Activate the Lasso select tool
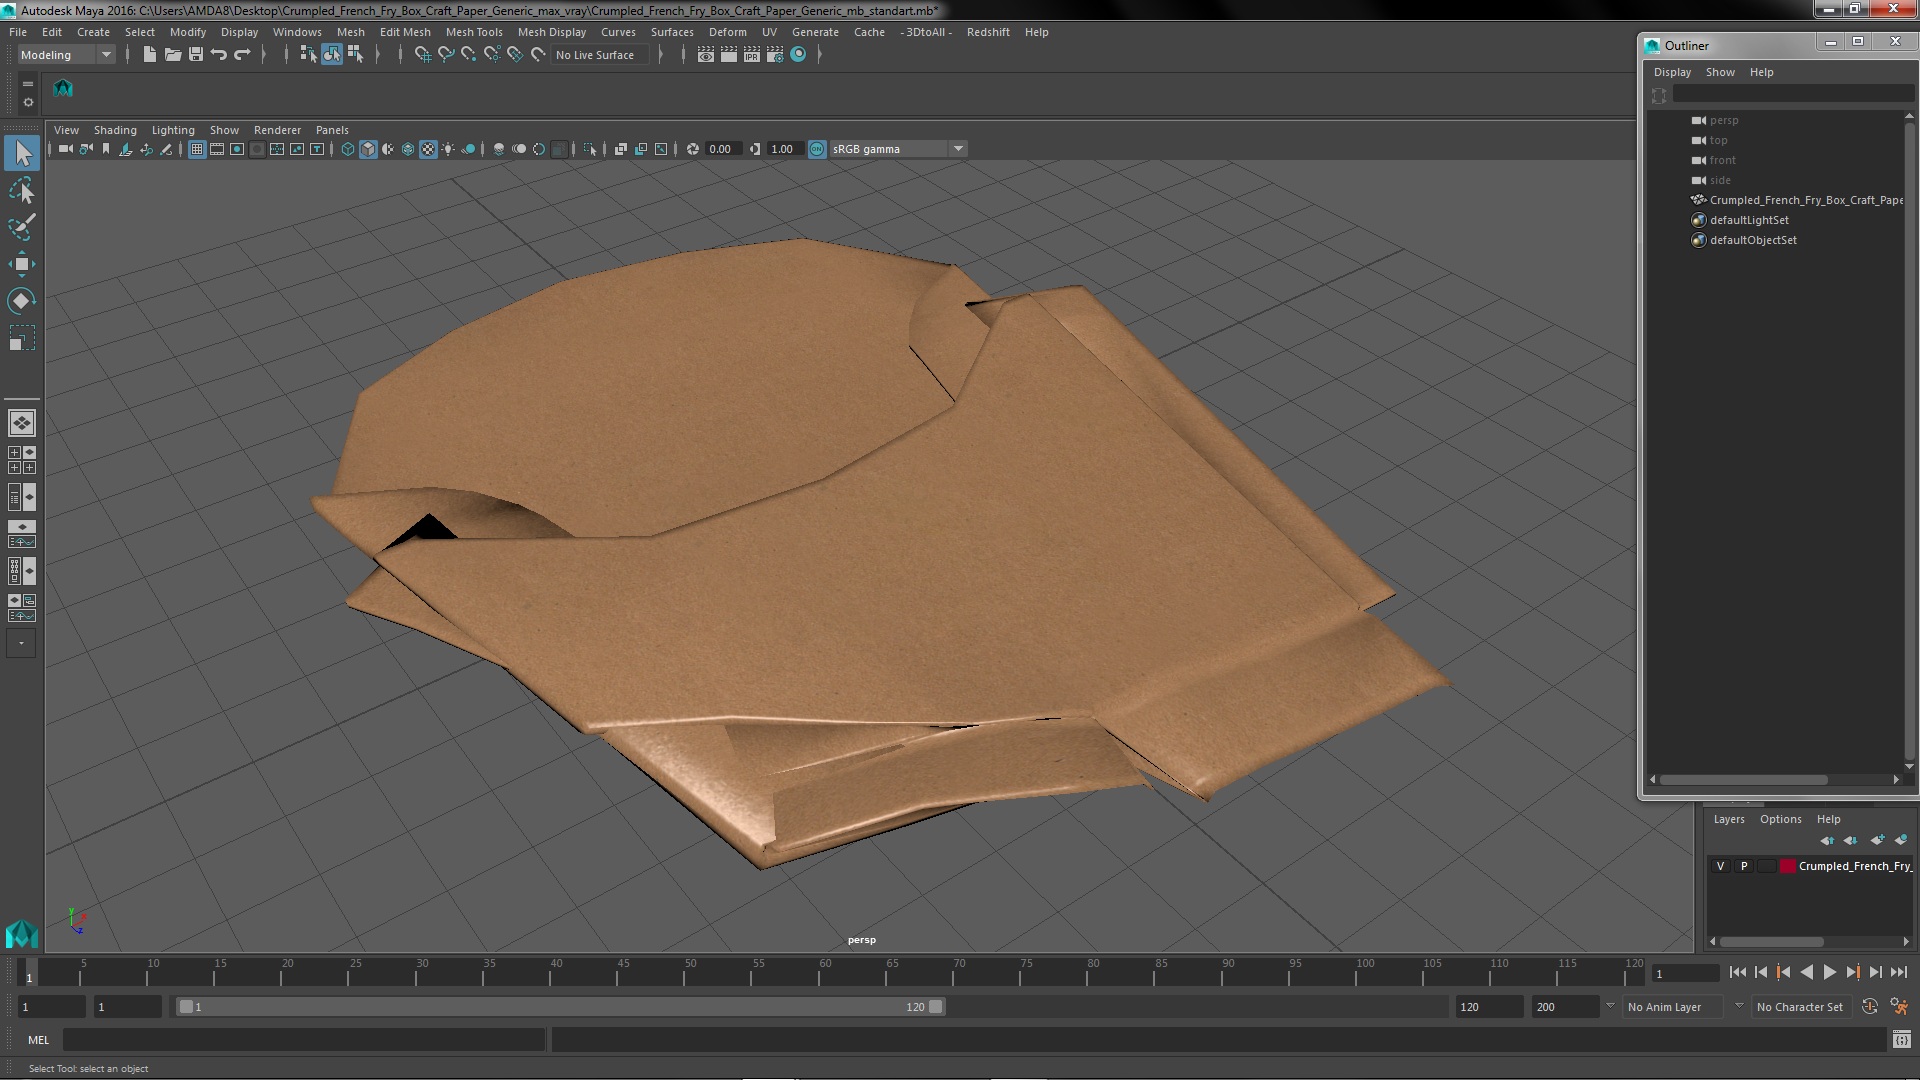This screenshot has width=1920, height=1080. tap(22, 190)
